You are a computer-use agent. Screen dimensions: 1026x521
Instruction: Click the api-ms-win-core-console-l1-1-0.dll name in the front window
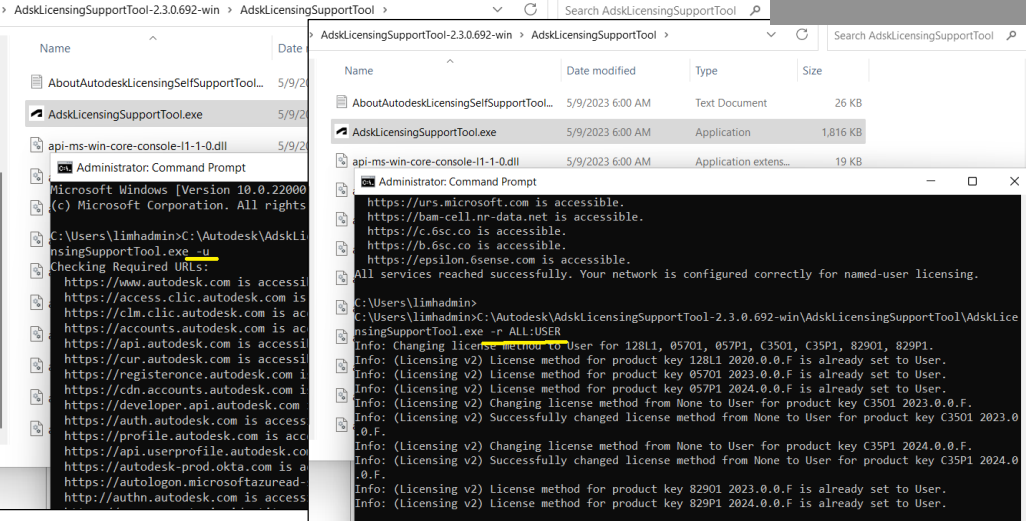tap(435, 162)
